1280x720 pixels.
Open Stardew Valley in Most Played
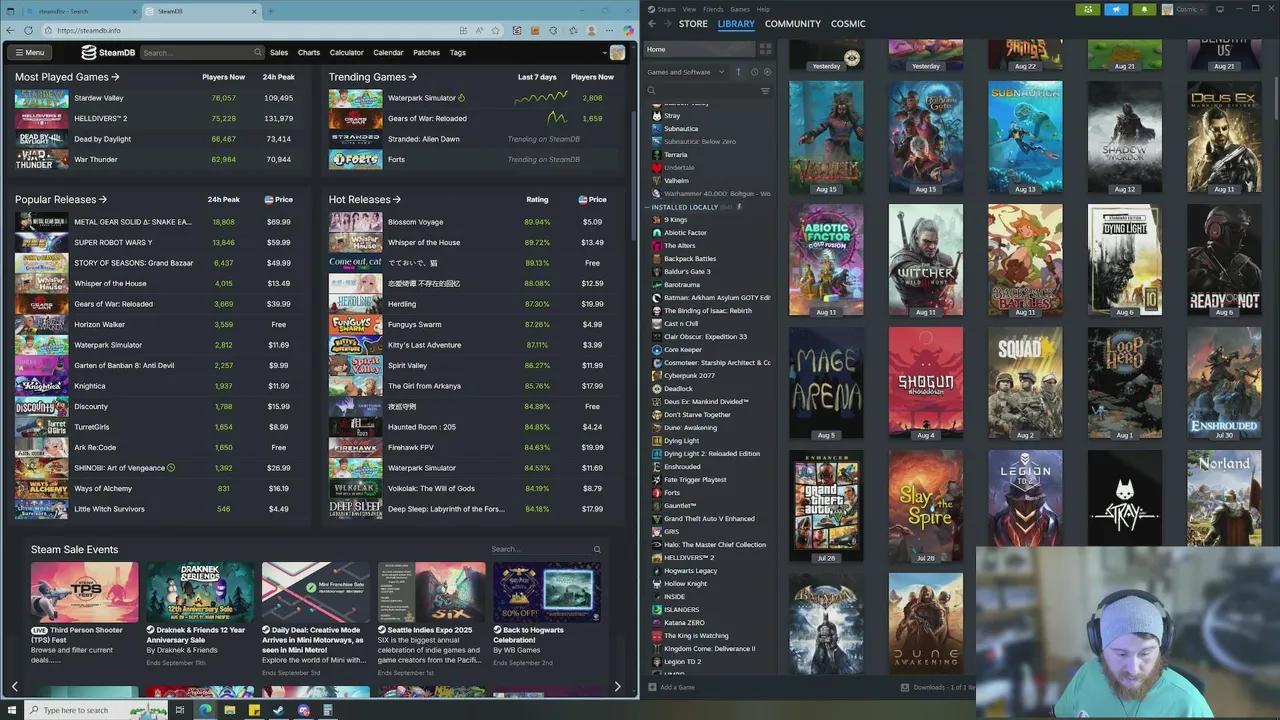coord(99,98)
